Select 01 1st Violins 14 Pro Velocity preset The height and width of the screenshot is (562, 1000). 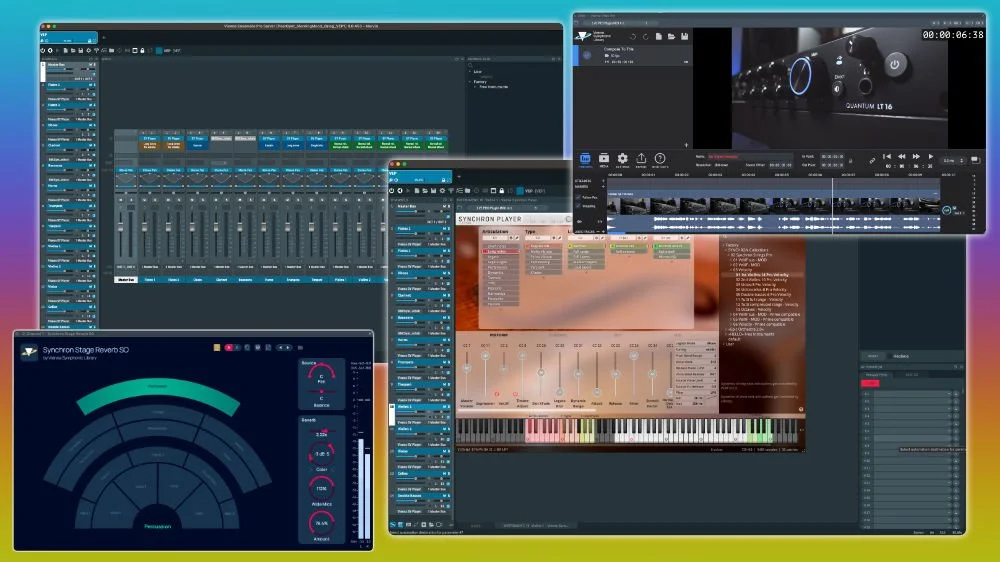click(762, 275)
